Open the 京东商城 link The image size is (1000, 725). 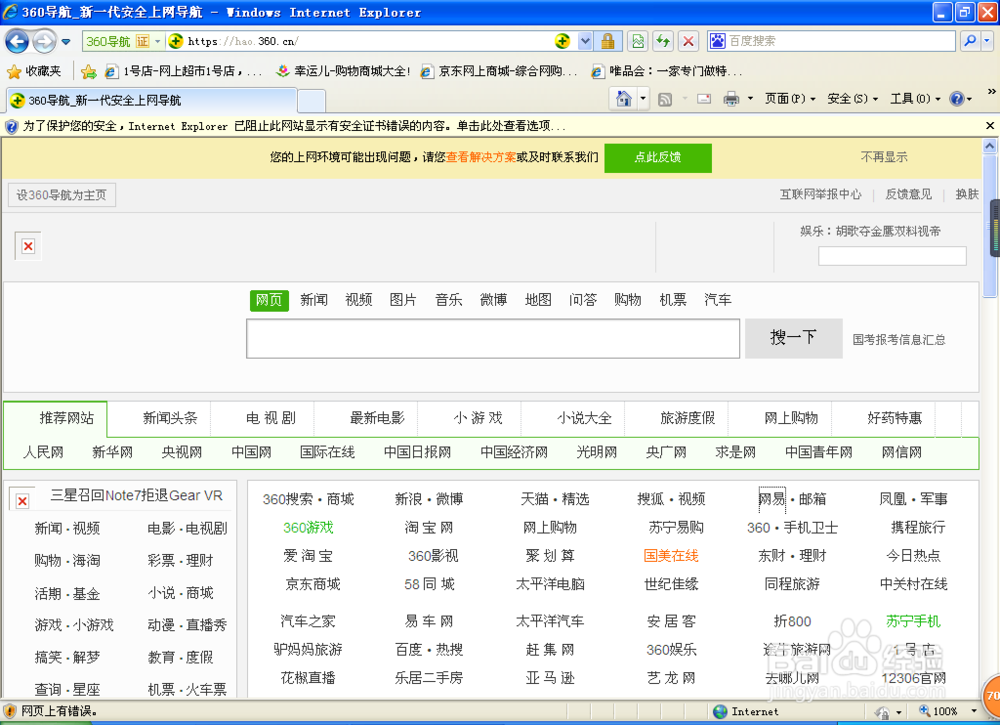point(312,584)
